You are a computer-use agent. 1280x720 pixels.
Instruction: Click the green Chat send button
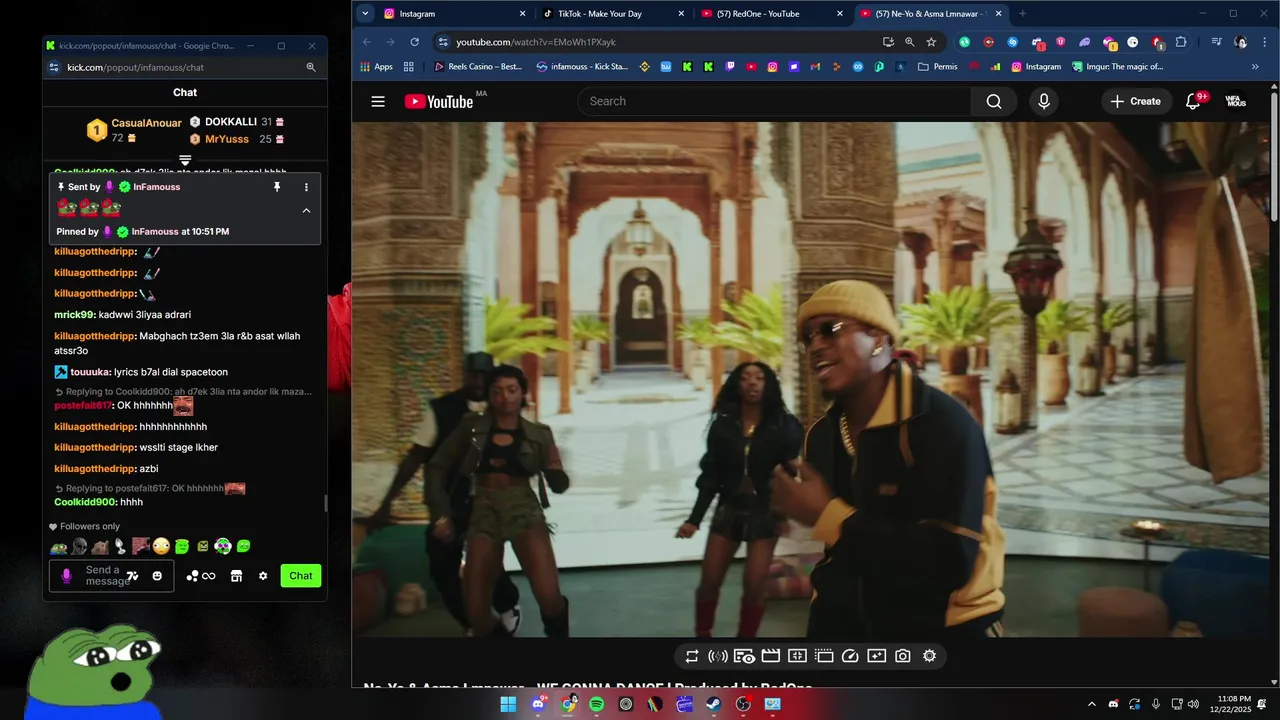(301, 576)
